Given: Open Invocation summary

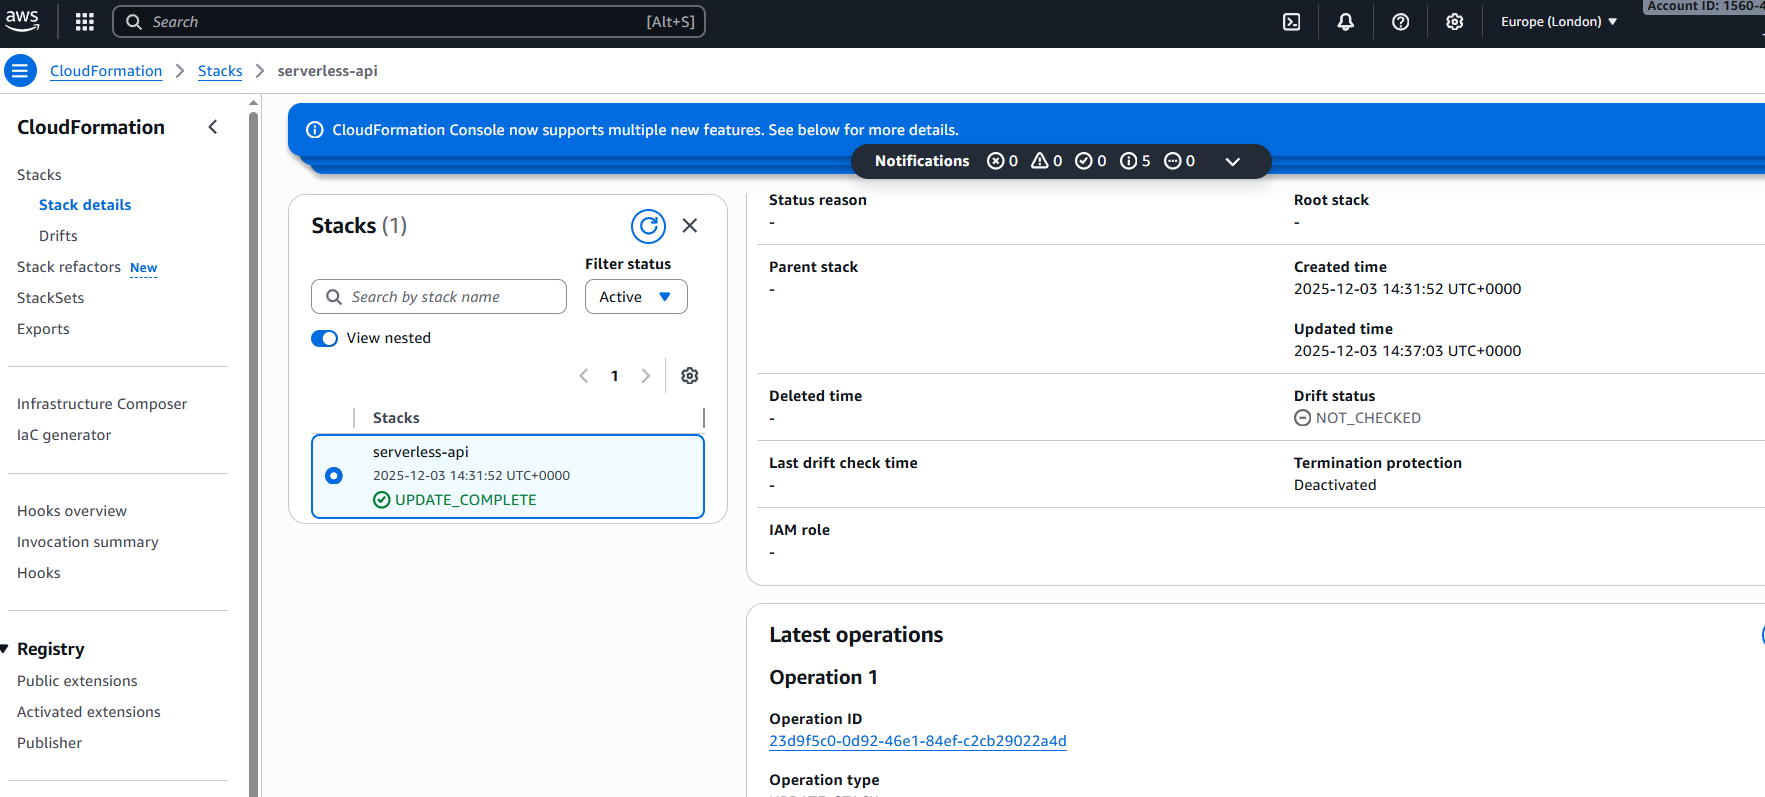Looking at the screenshot, I should 88,542.
